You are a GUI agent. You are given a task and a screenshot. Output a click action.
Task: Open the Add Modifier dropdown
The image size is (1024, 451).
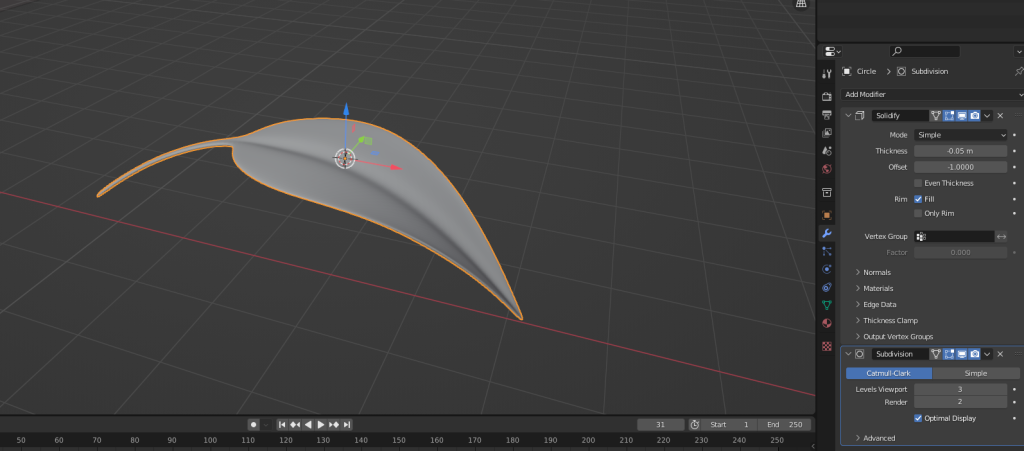point(930,94)
